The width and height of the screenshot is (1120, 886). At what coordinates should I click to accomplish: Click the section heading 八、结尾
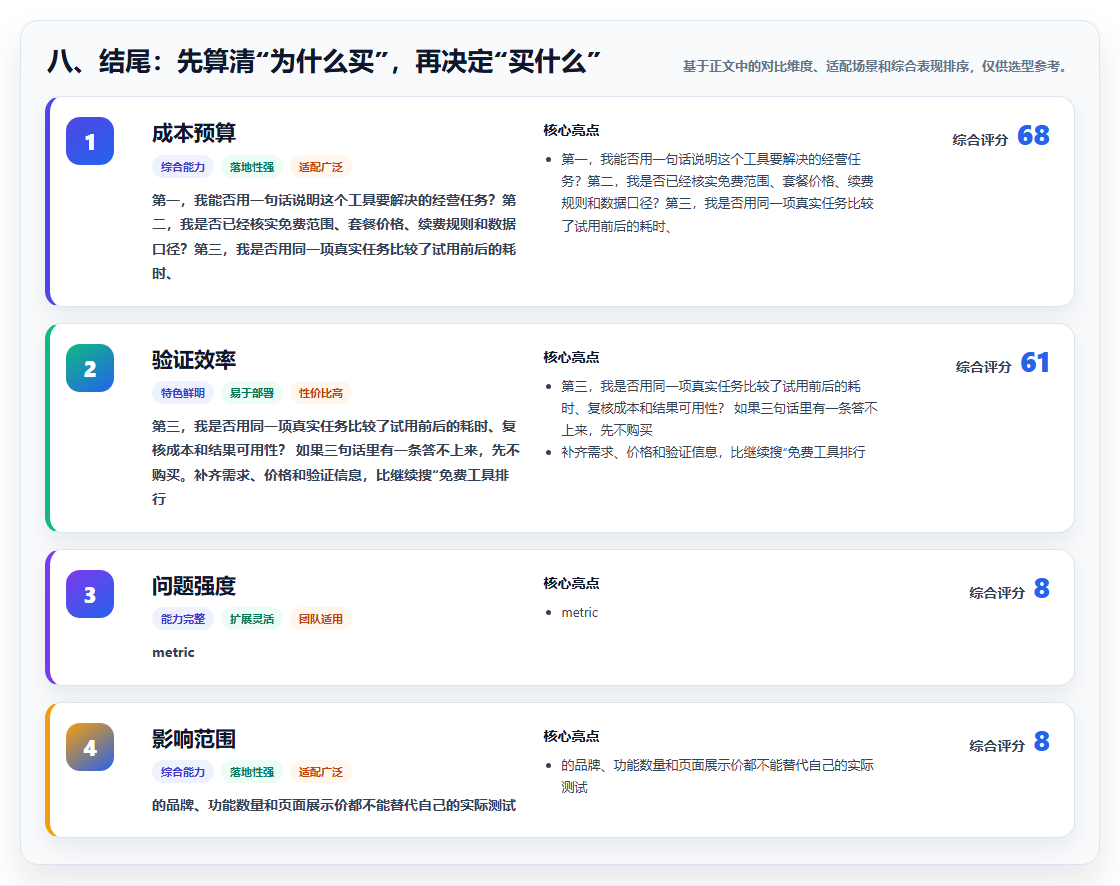point(323,61)
